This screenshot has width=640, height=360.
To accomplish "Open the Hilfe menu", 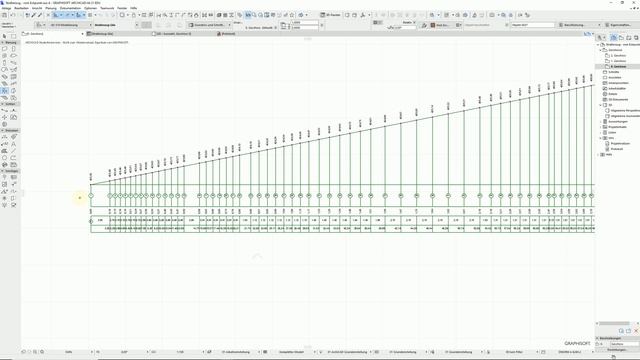I will tap(133, 8).
